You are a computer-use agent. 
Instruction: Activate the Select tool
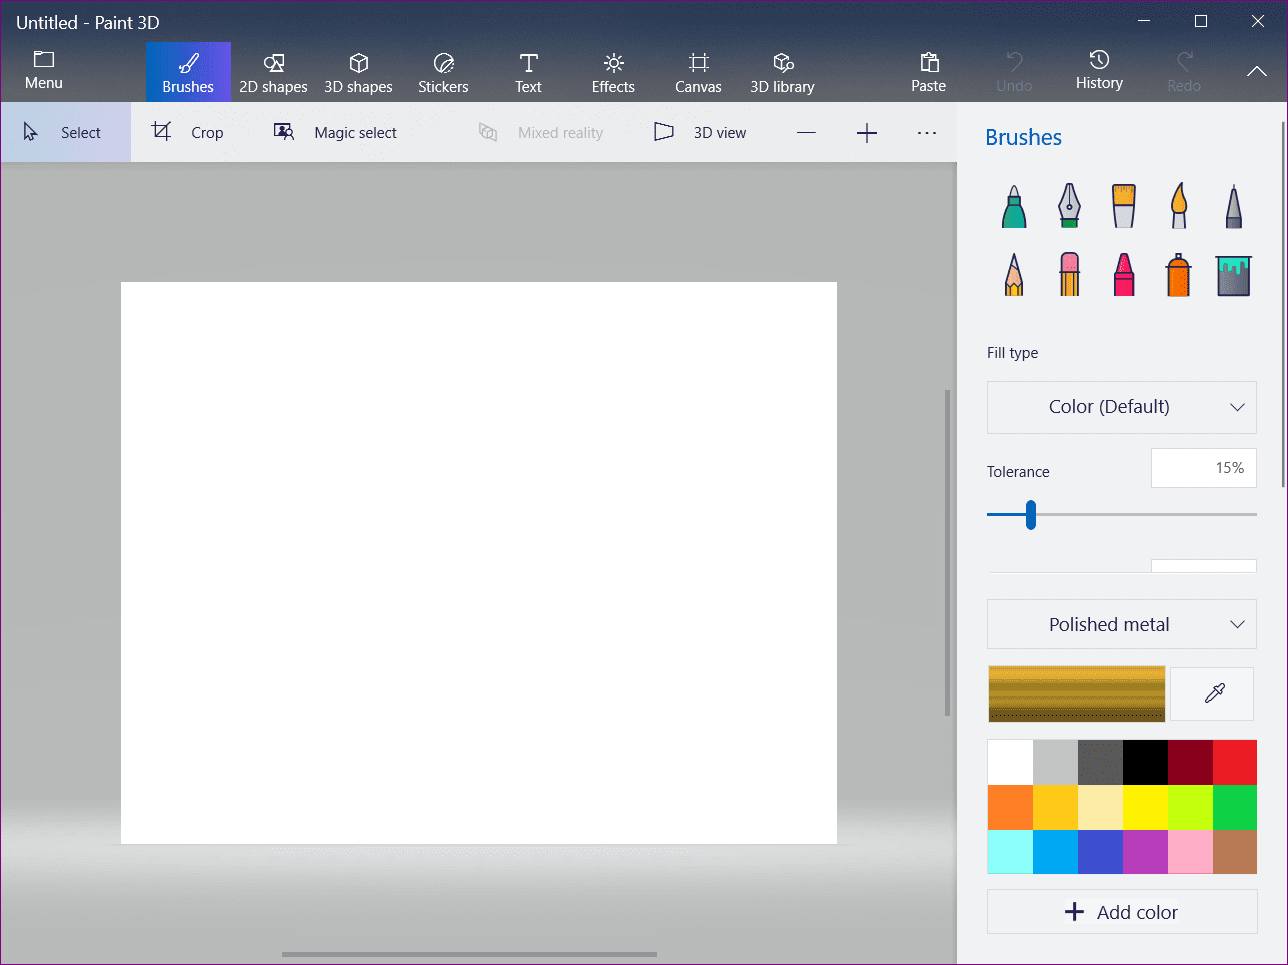(x=65, y=132)
